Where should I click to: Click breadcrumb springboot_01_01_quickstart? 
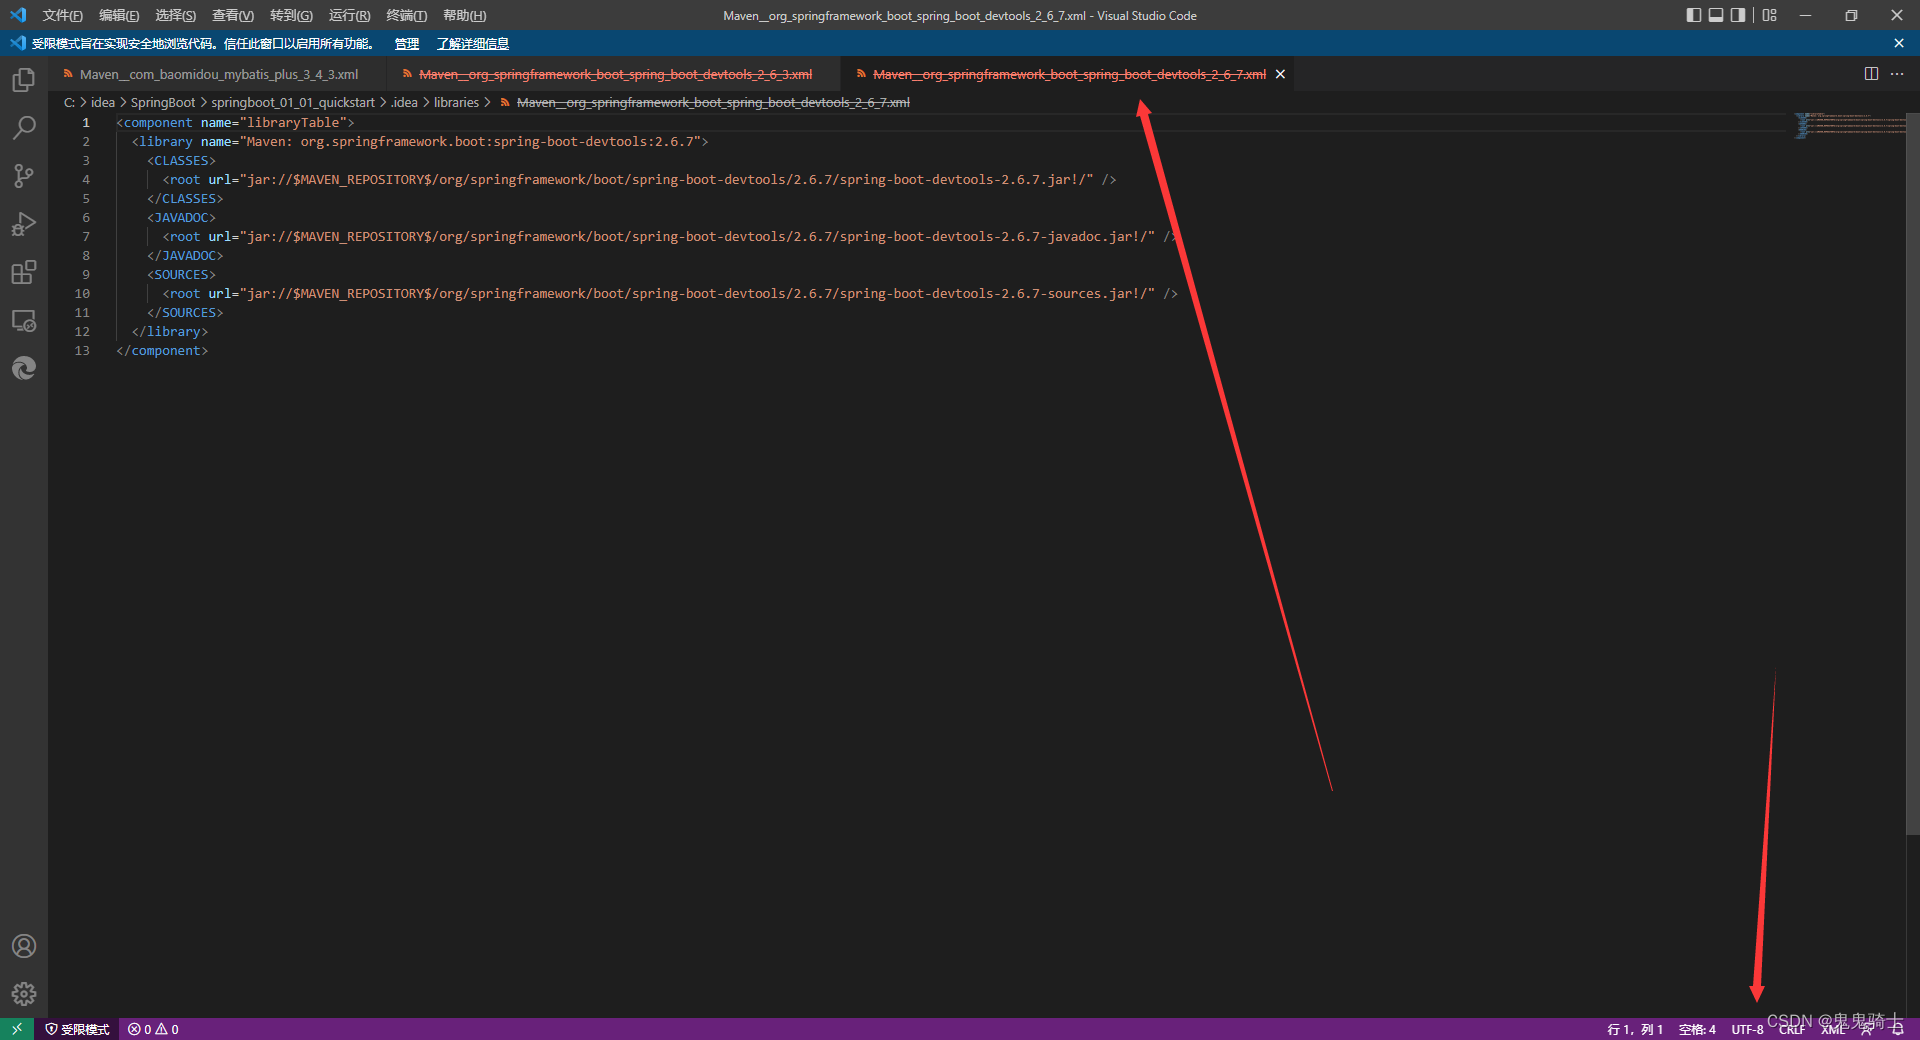click(x=293, y=102)
